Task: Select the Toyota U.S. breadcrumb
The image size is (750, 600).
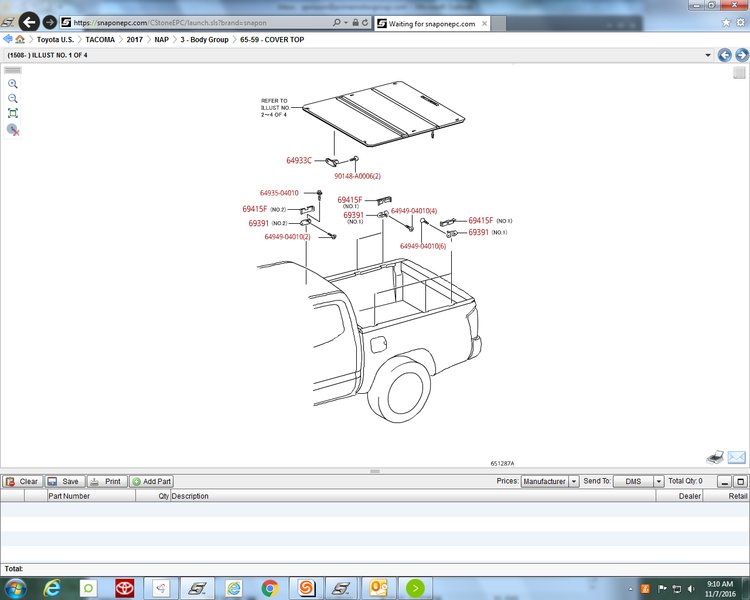Action: click(55, 40)
